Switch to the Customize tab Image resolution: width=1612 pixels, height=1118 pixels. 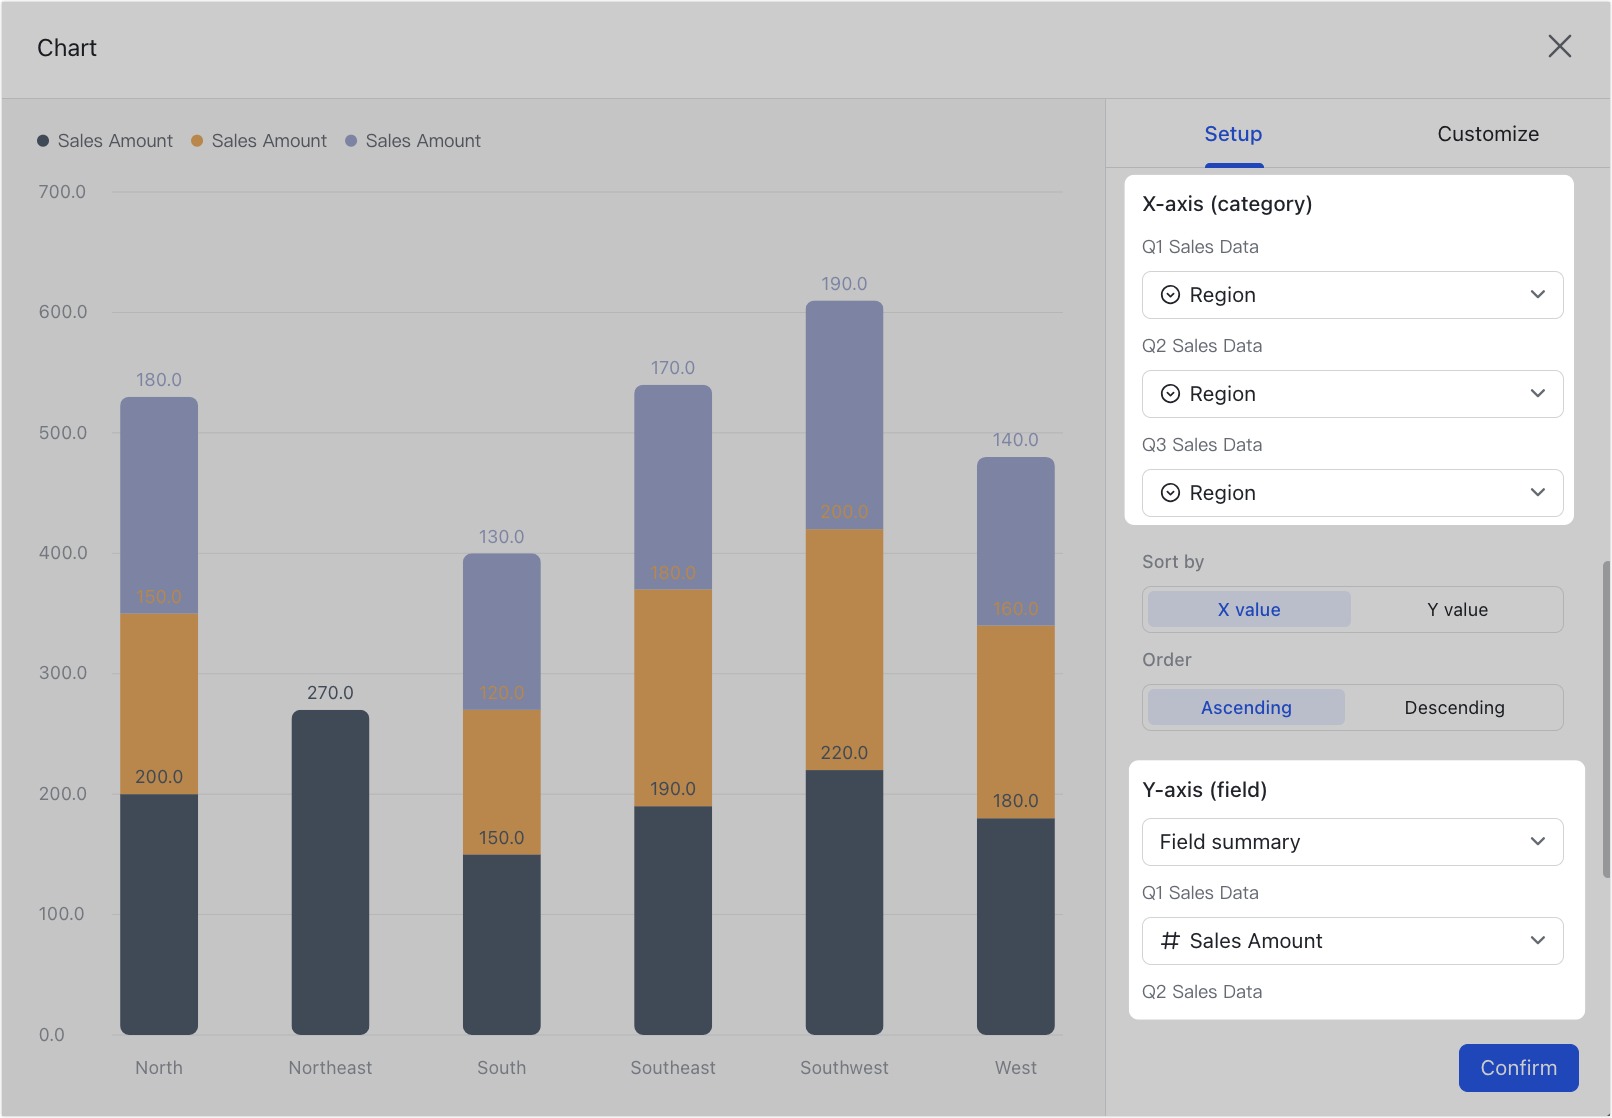click(1488, 133)
